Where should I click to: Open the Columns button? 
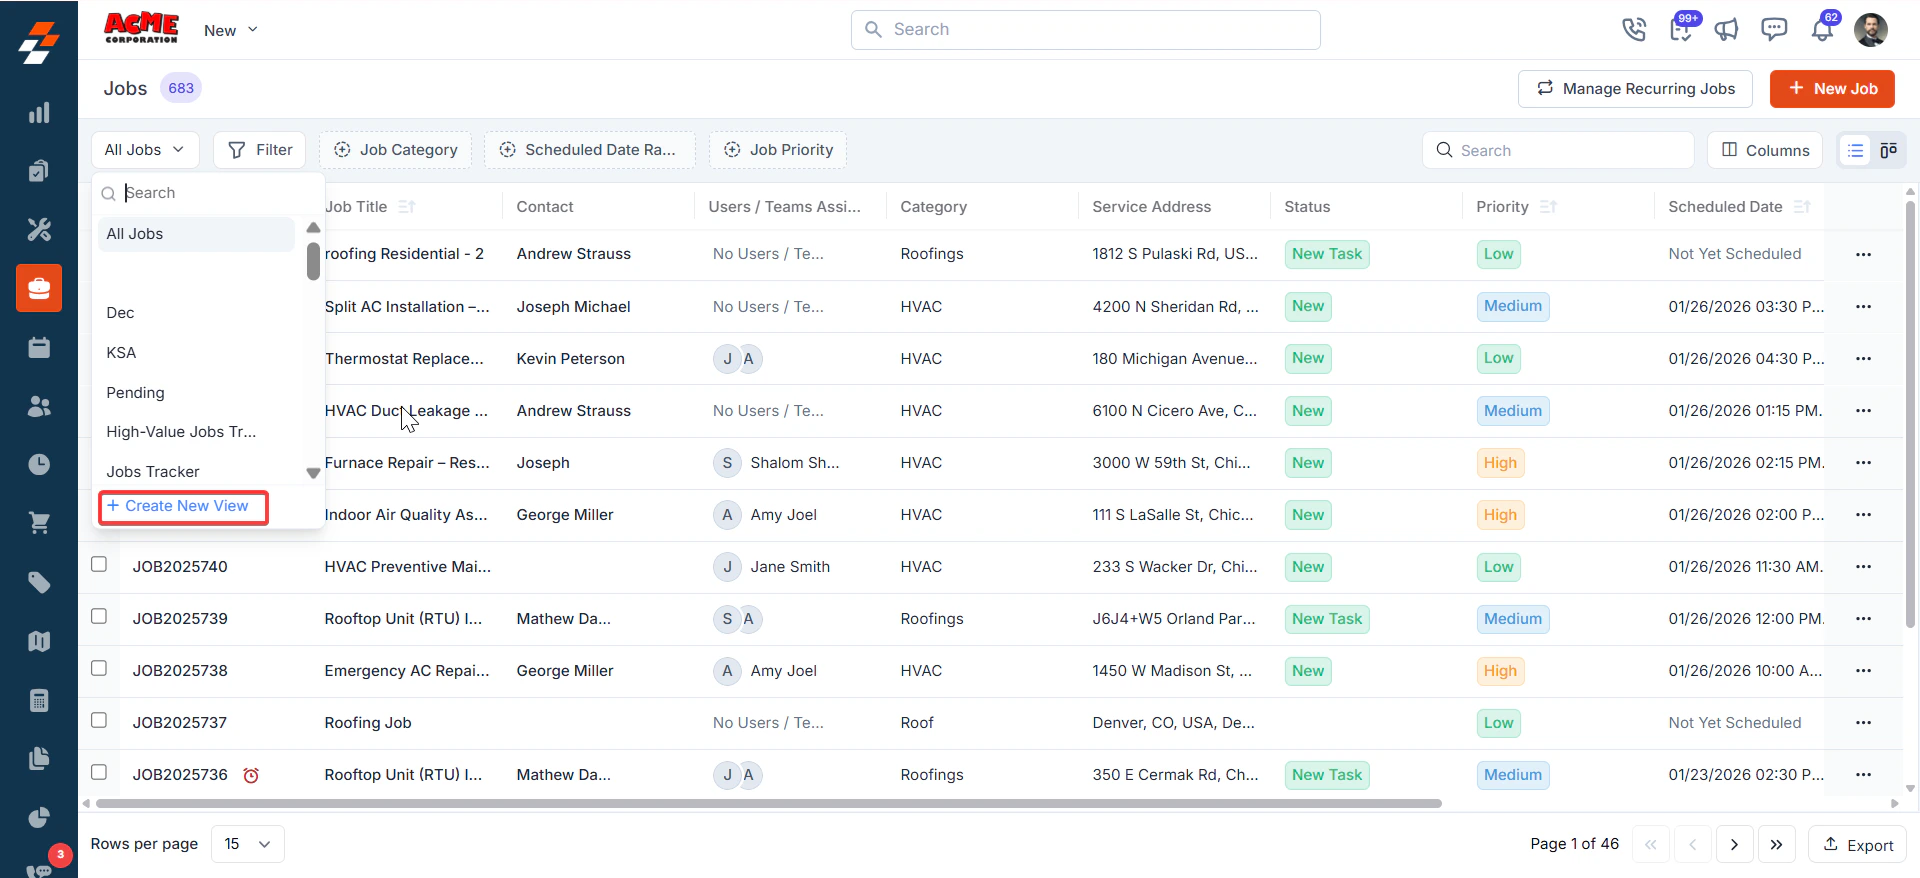(1765, 150)
